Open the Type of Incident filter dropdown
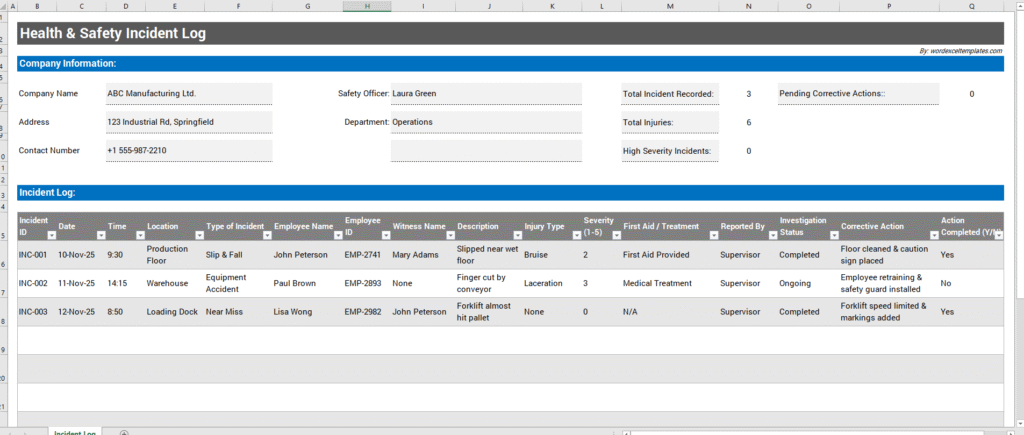This screenshot has height=435, width=1024. point(267,235)
